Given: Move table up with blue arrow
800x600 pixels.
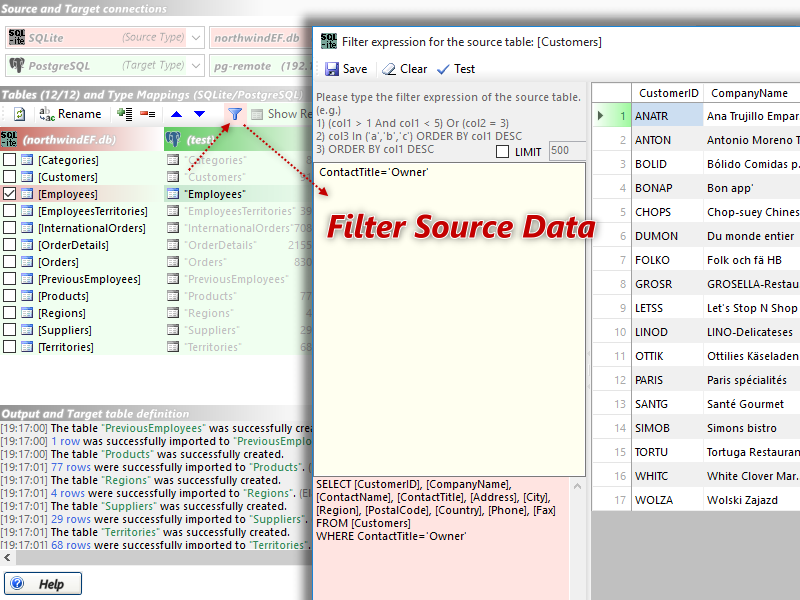Looking at the screenshot, I should coord(176,114).
